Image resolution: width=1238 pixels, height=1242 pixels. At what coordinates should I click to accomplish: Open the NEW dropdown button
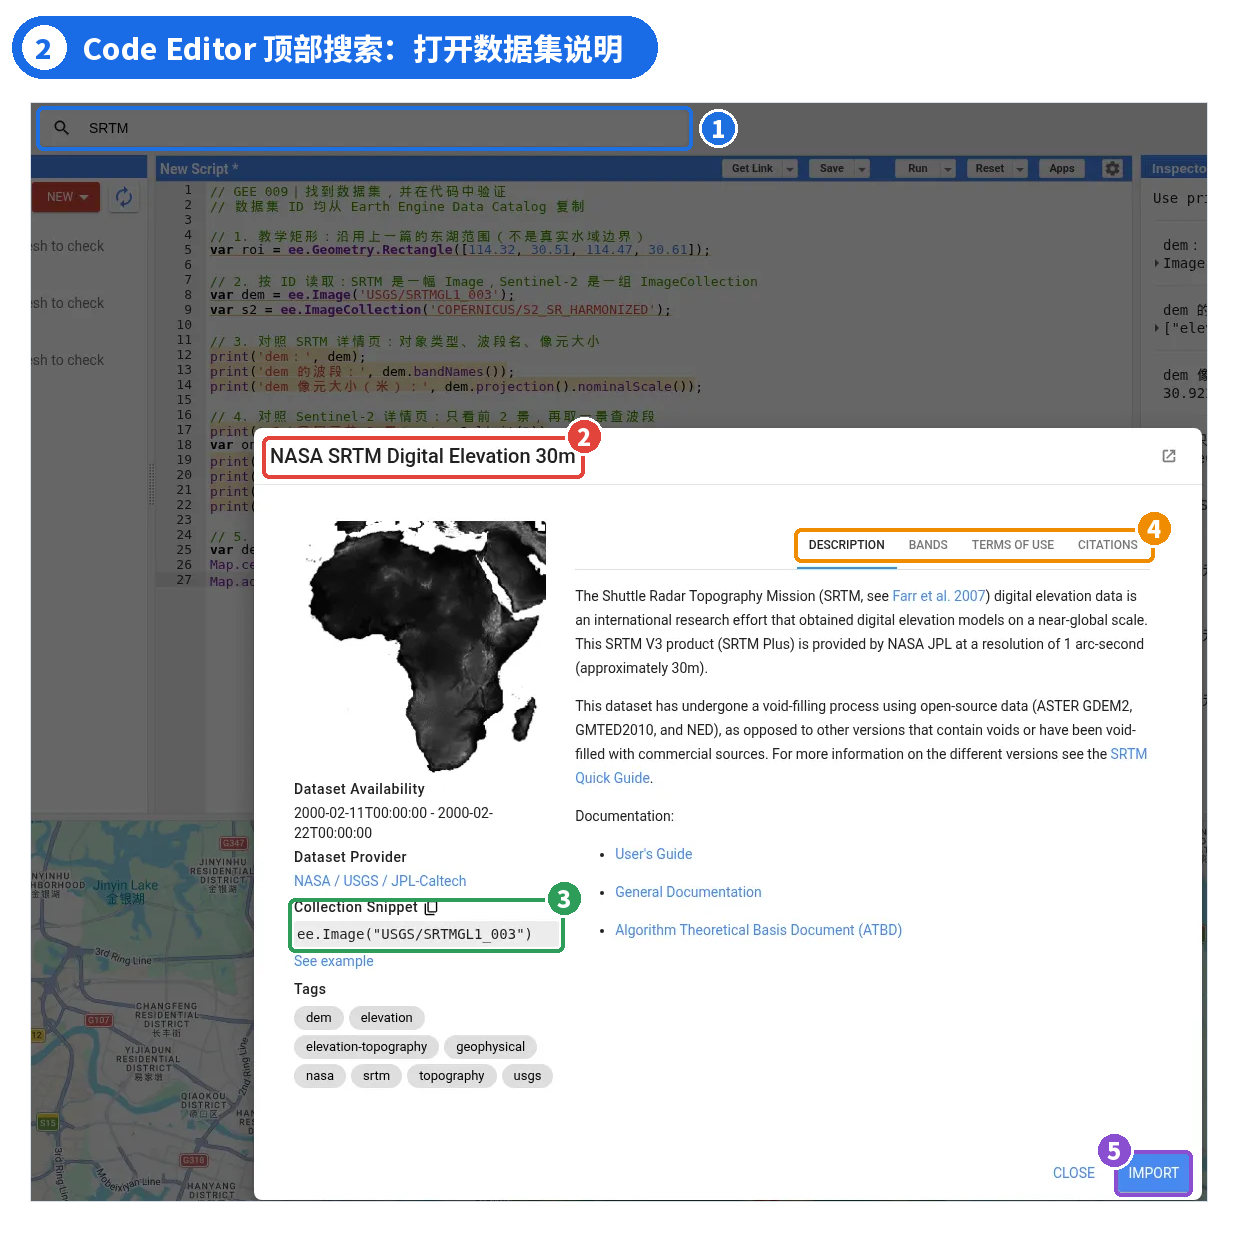pyautogui.click(x=66, y=197)
